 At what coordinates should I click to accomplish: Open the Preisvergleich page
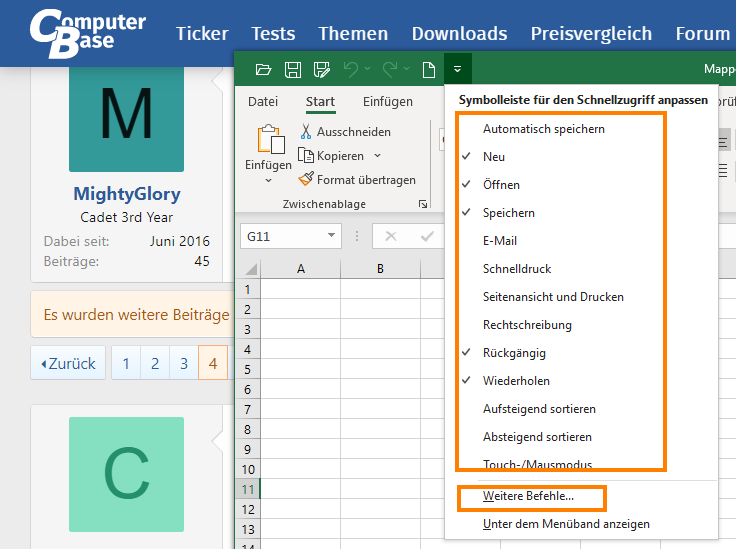pos(591,34)
